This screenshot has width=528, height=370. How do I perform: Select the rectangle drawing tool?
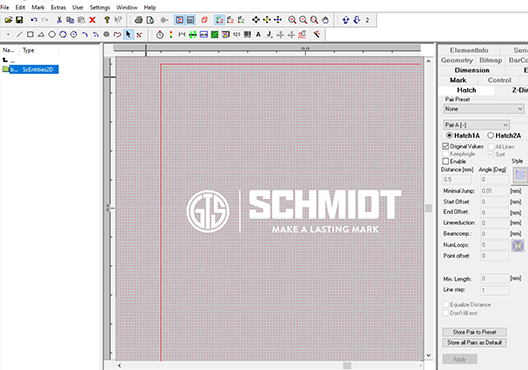[30, 34]
